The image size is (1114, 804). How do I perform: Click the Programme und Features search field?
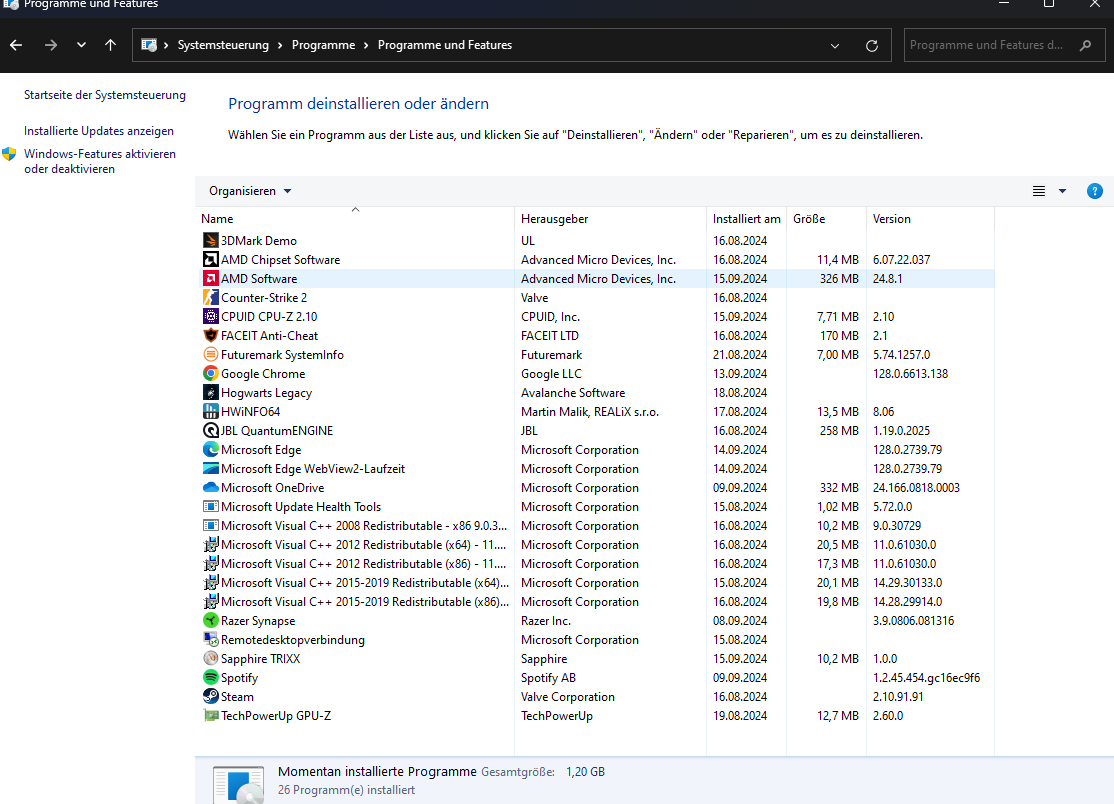1004,45
